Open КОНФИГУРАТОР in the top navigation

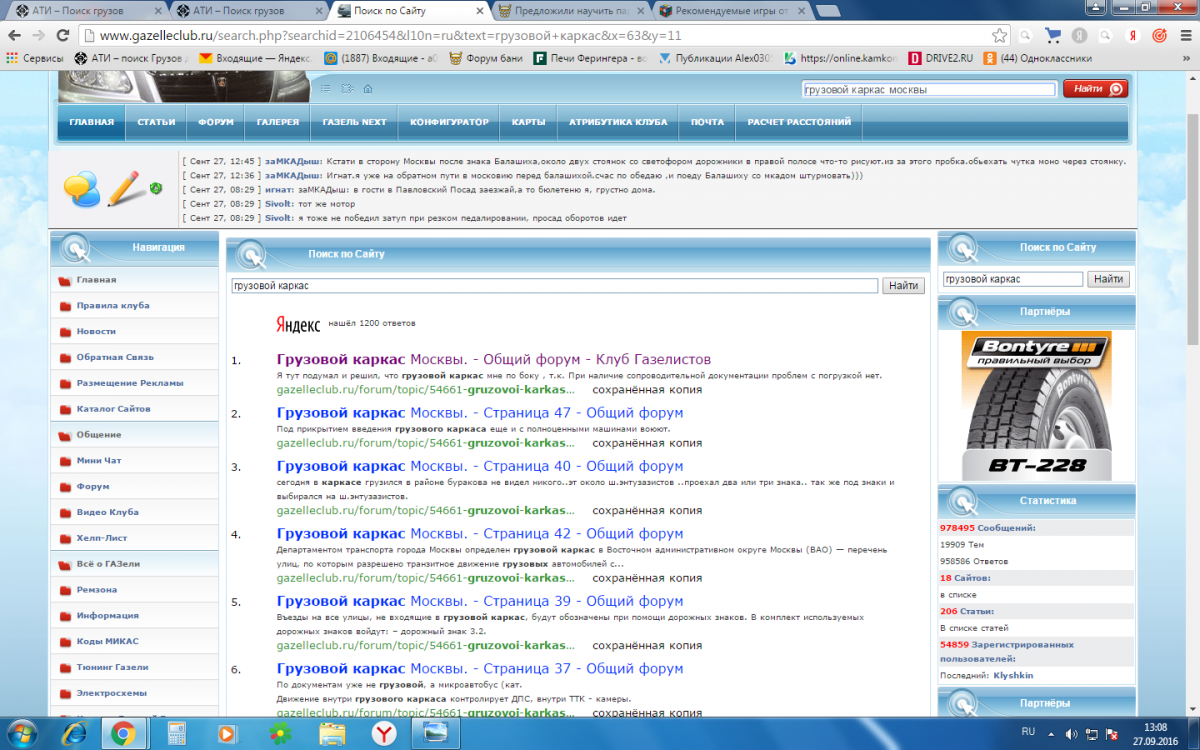coord(449,122)
